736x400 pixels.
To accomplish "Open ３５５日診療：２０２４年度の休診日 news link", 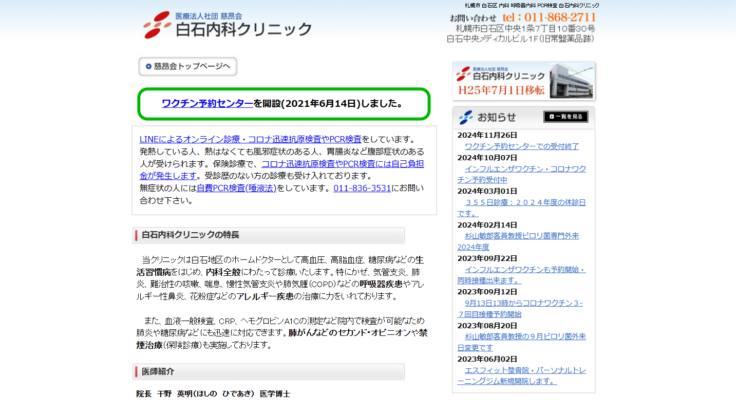I will [x=527, y=202].
